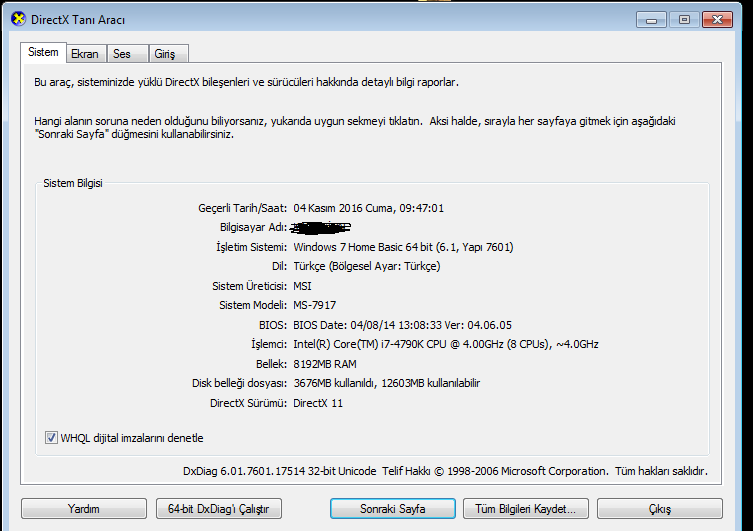Click the MS-7917 system model value
Image resolution: width=753 pixels, height=531 pixels.
315,305
